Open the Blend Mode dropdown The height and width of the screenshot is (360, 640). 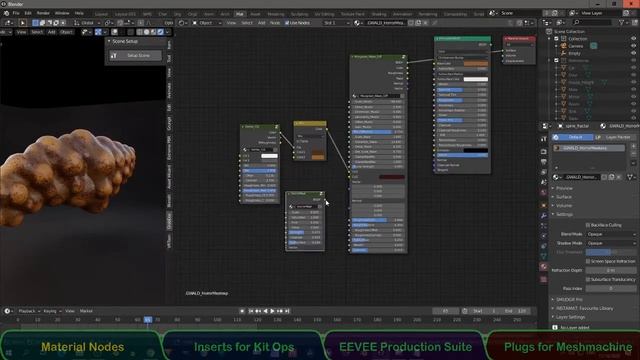tap(611, 234)
